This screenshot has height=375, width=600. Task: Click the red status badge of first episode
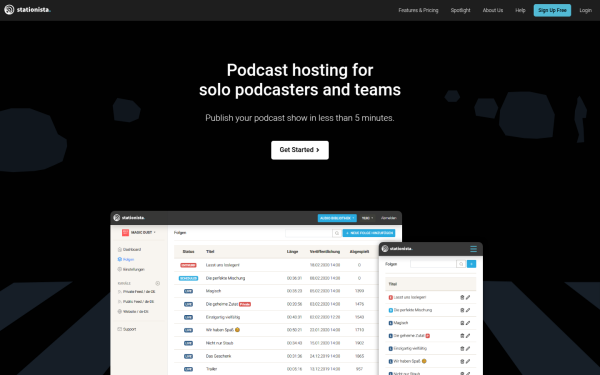pos(188,265)
